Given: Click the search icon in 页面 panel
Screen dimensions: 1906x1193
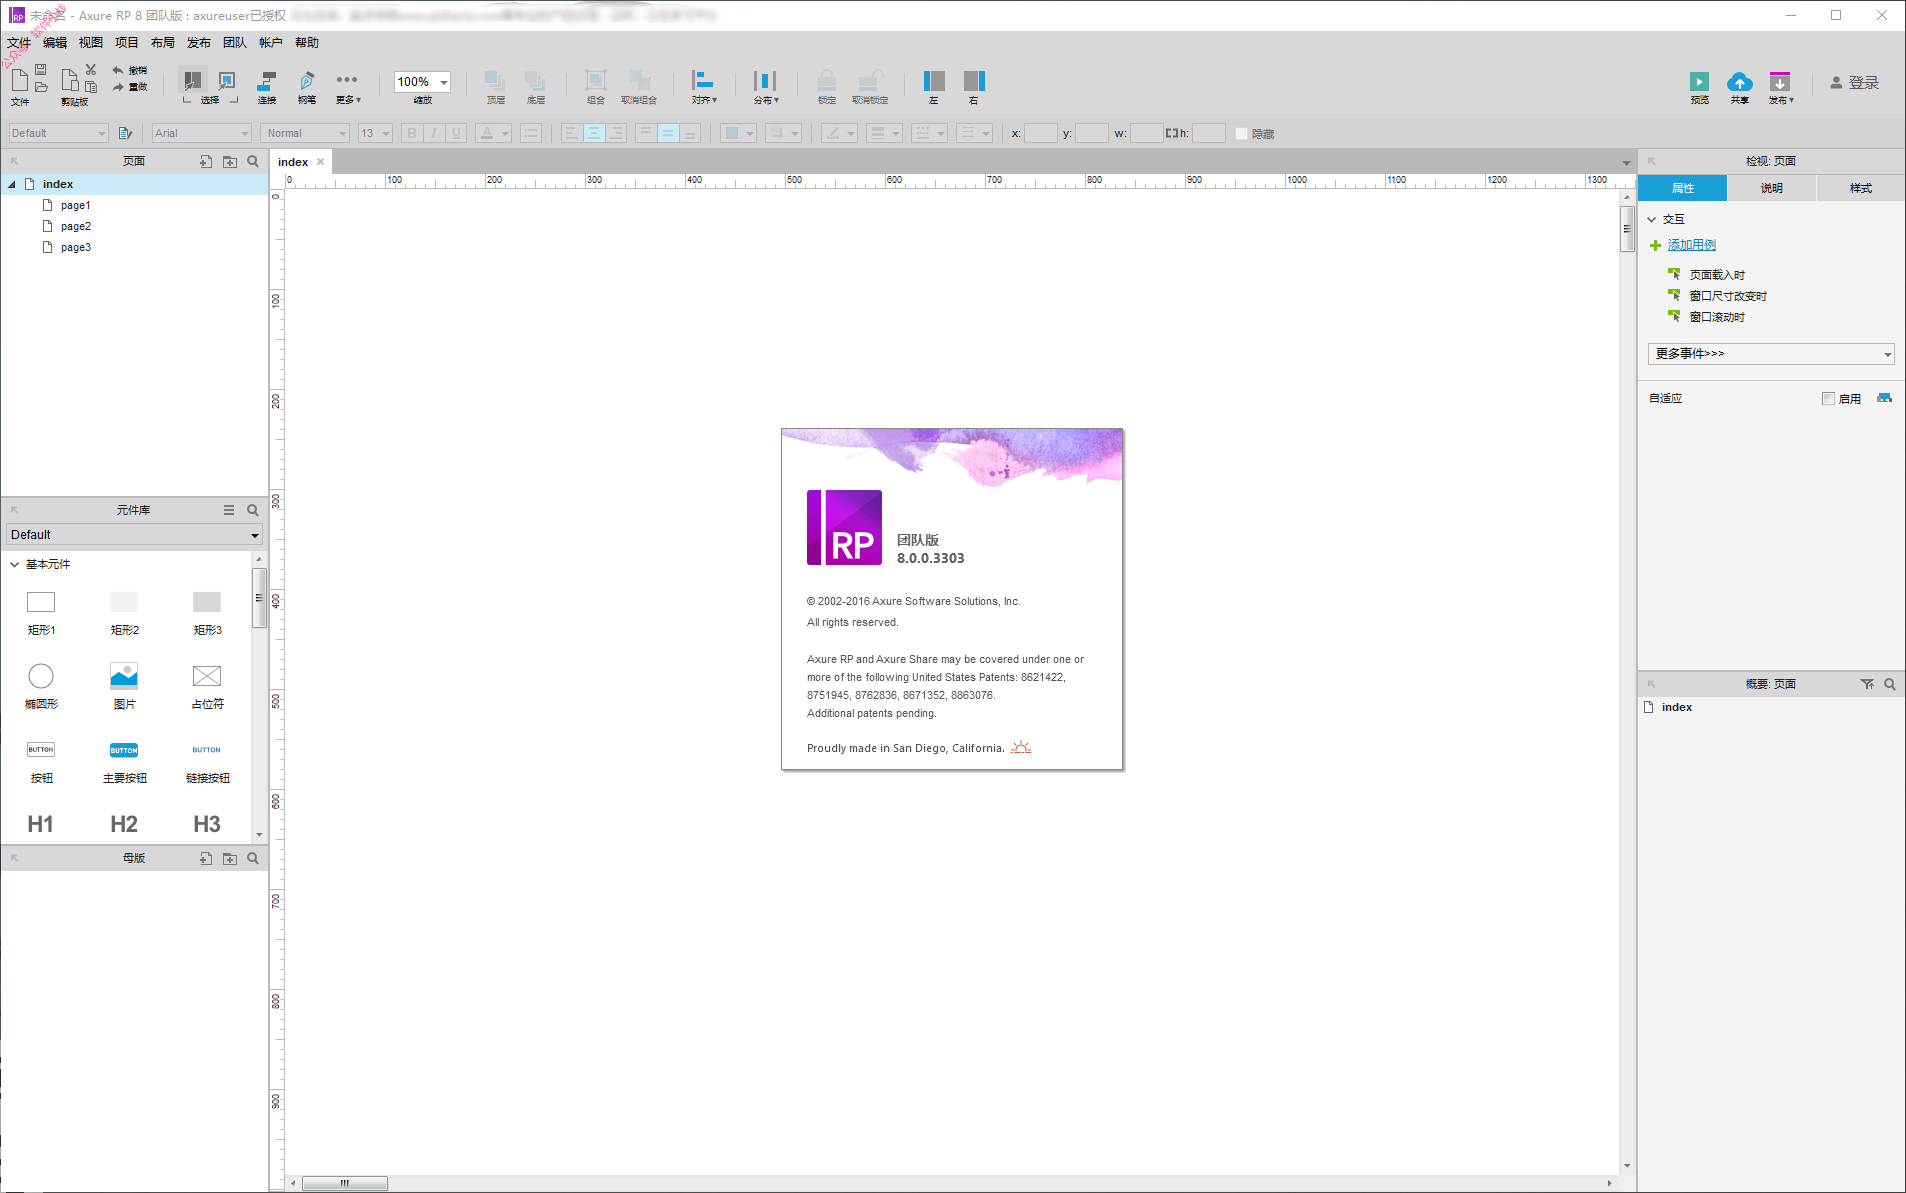Looking at the screenshot, I should pos(253,161).
